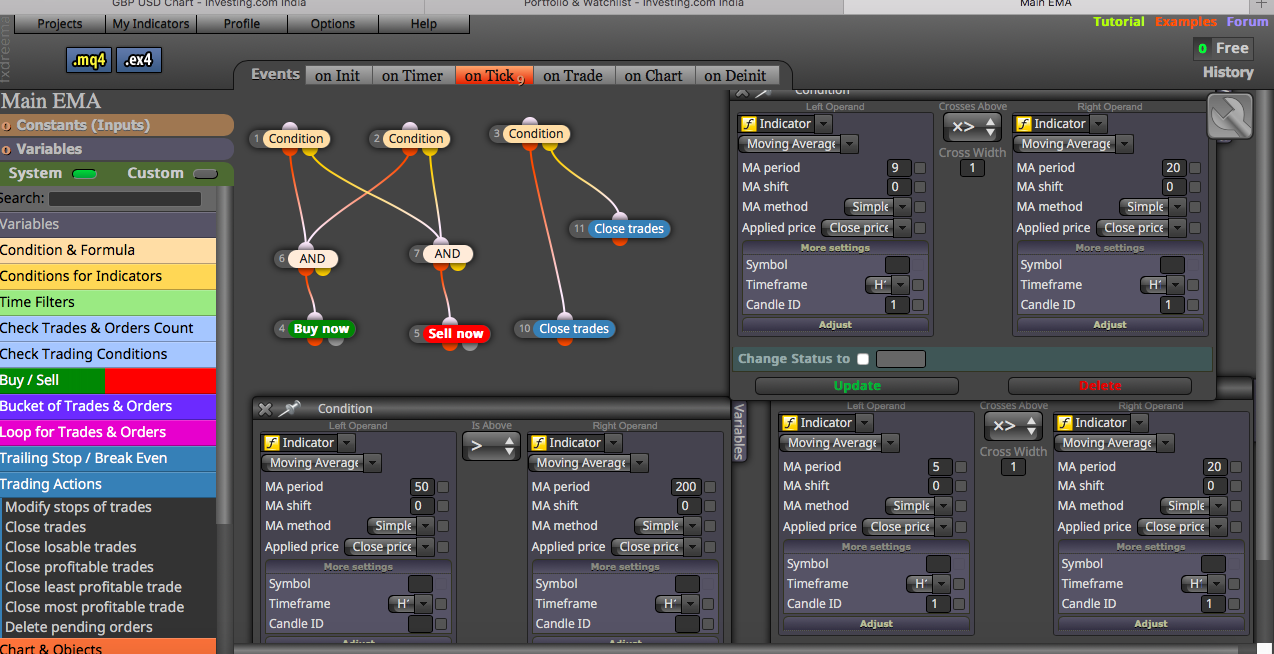Close the Is Above Condition panel
Viewport: 1274px width, 654px height.
(265, 408)
